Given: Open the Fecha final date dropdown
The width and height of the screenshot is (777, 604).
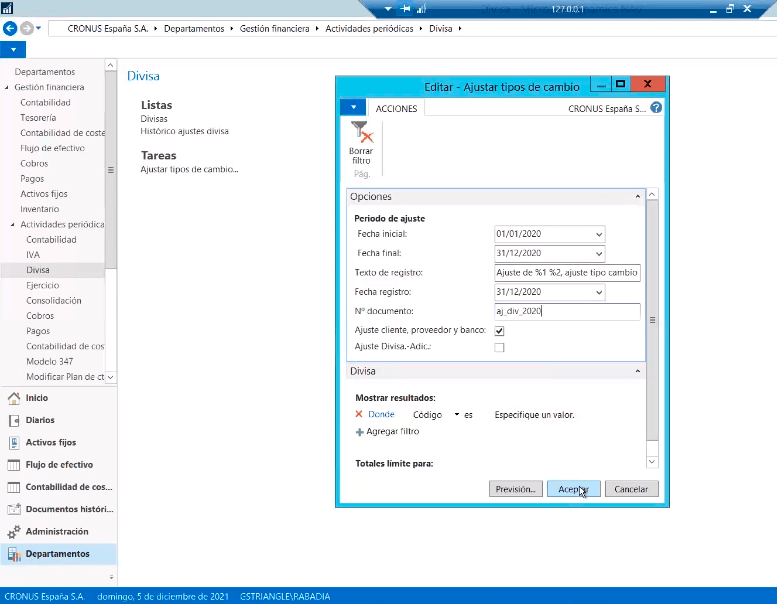Looking at the screenshot, I should [599, 254].
